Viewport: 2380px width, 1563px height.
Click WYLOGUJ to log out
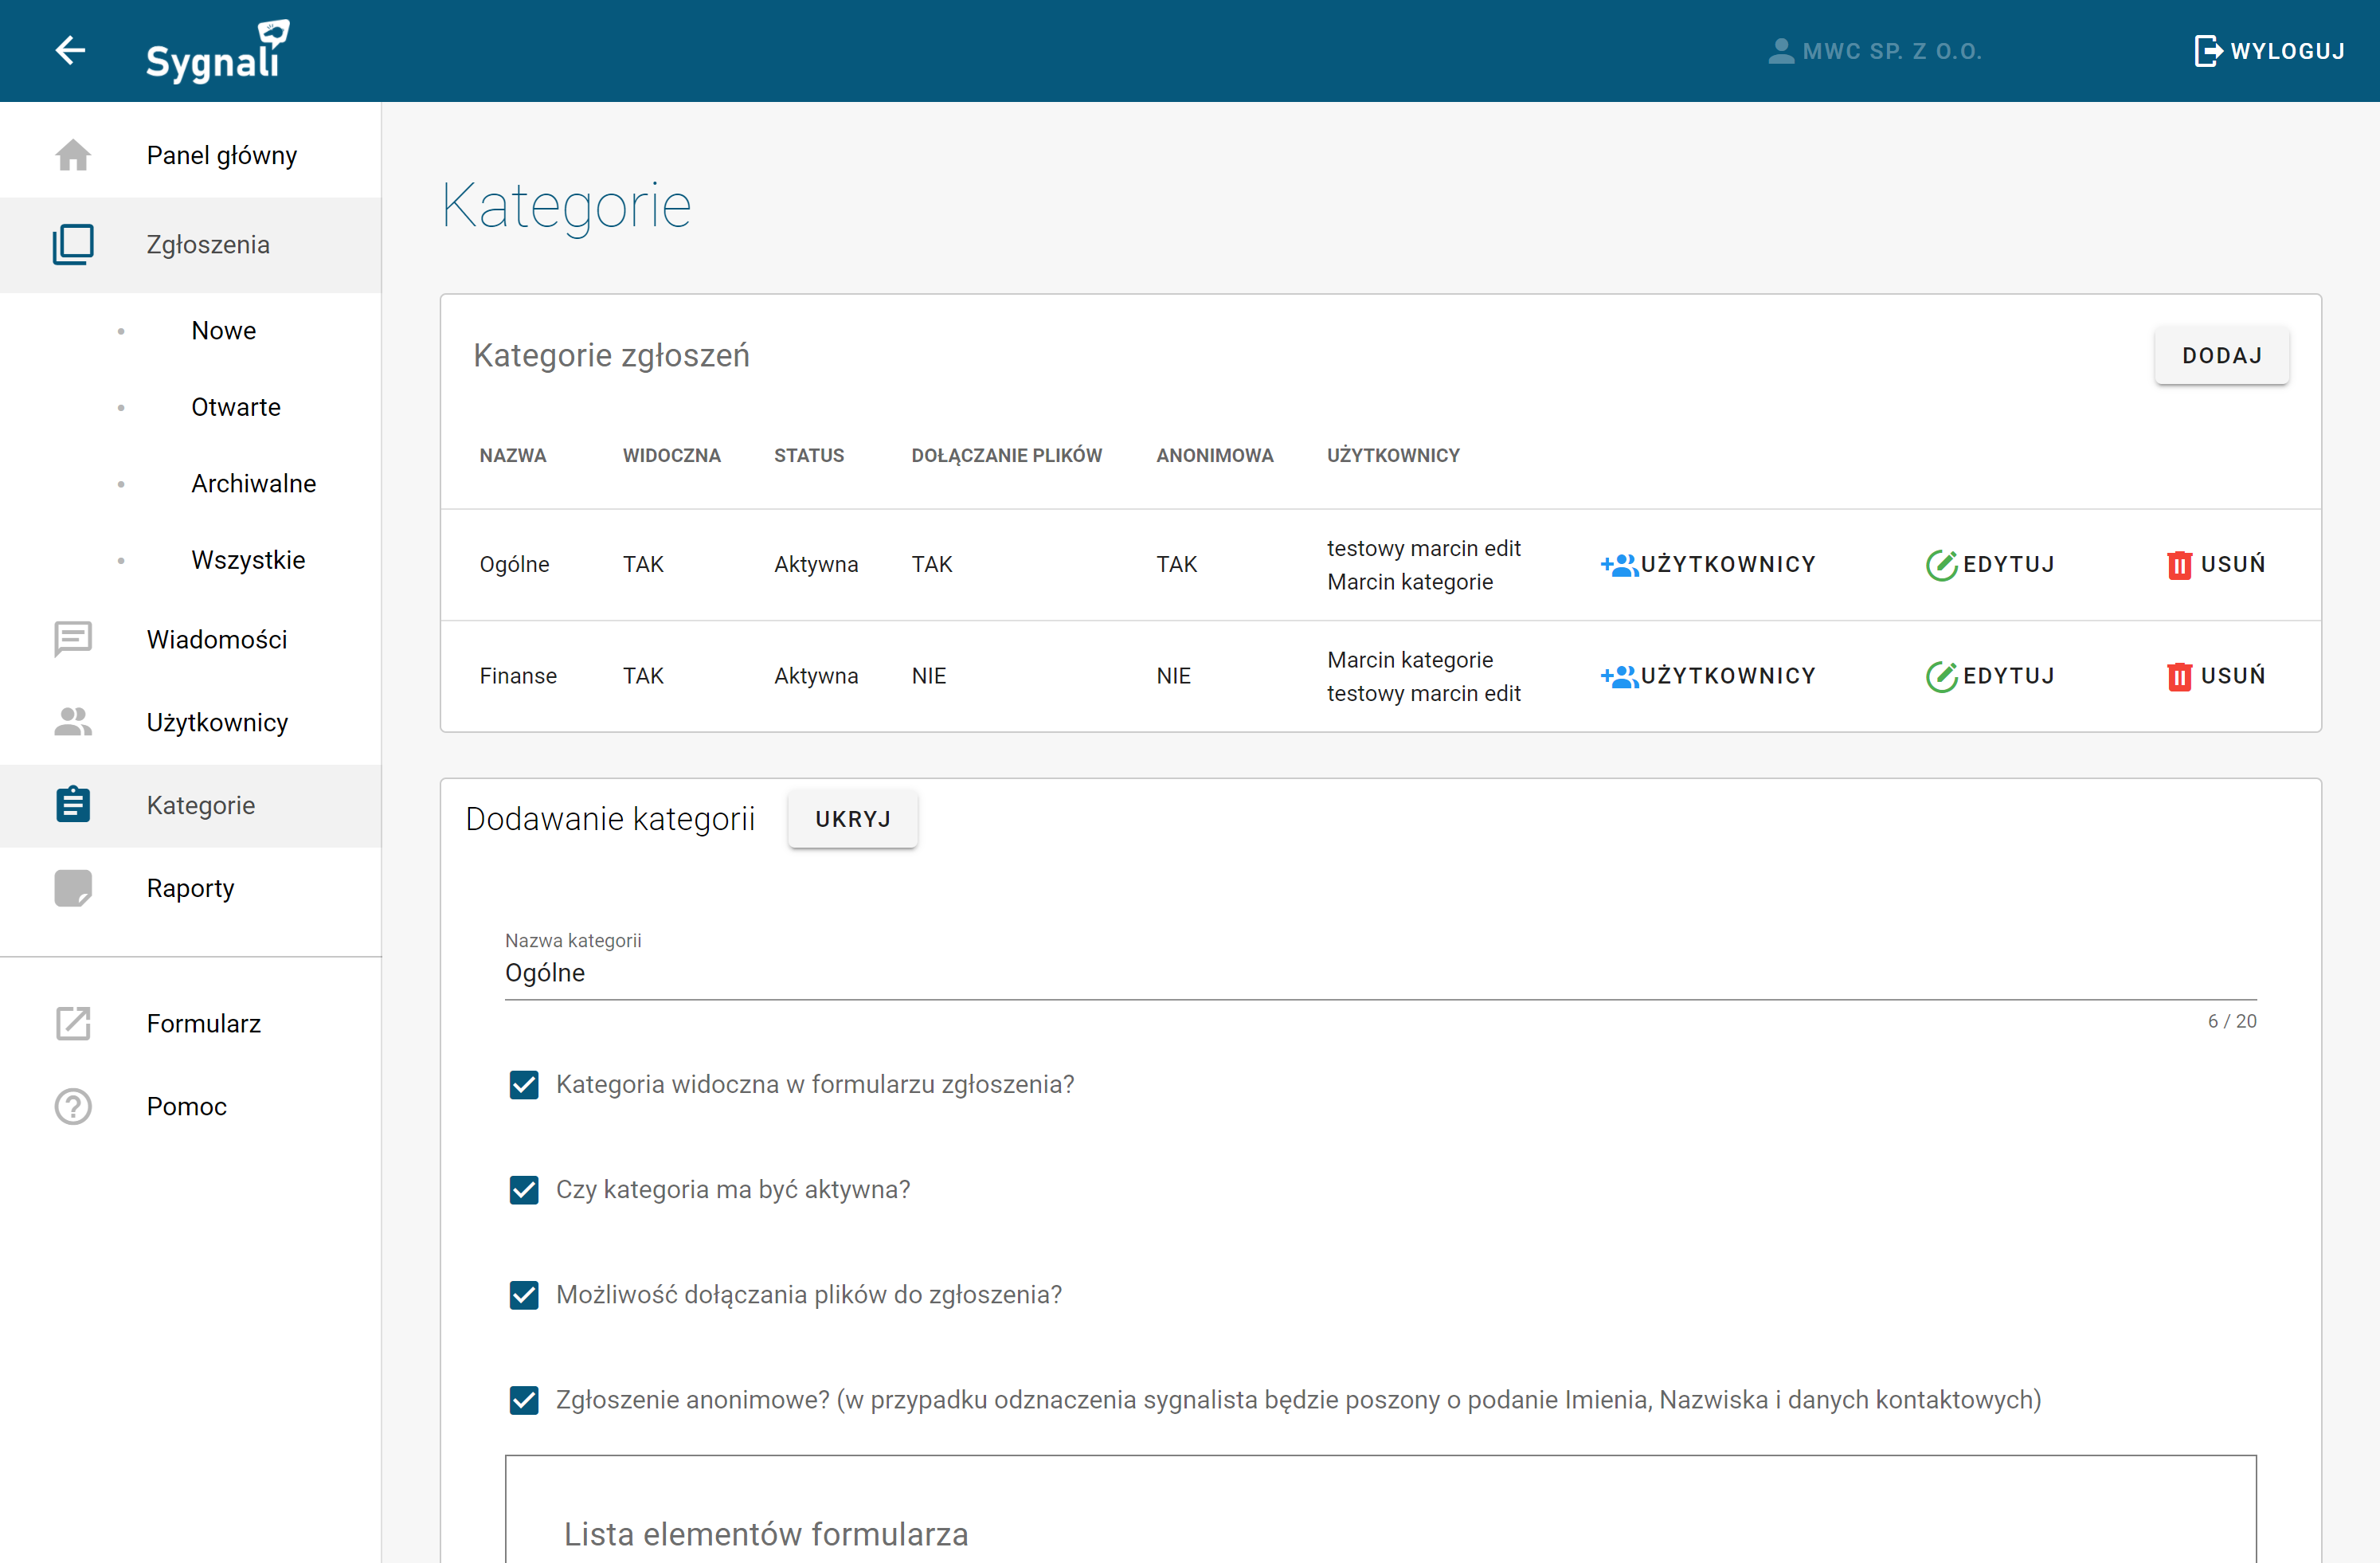[2269, 51]
